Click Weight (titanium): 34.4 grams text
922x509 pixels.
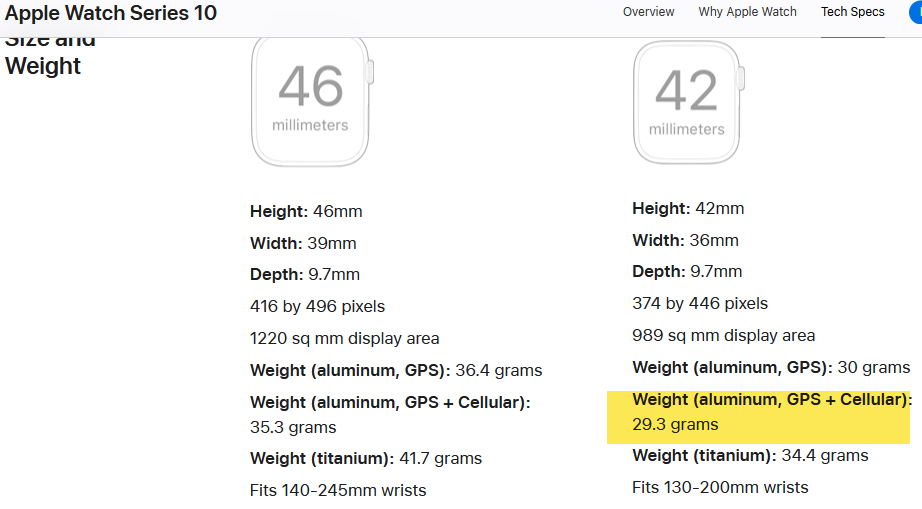(x=750, y=456)
